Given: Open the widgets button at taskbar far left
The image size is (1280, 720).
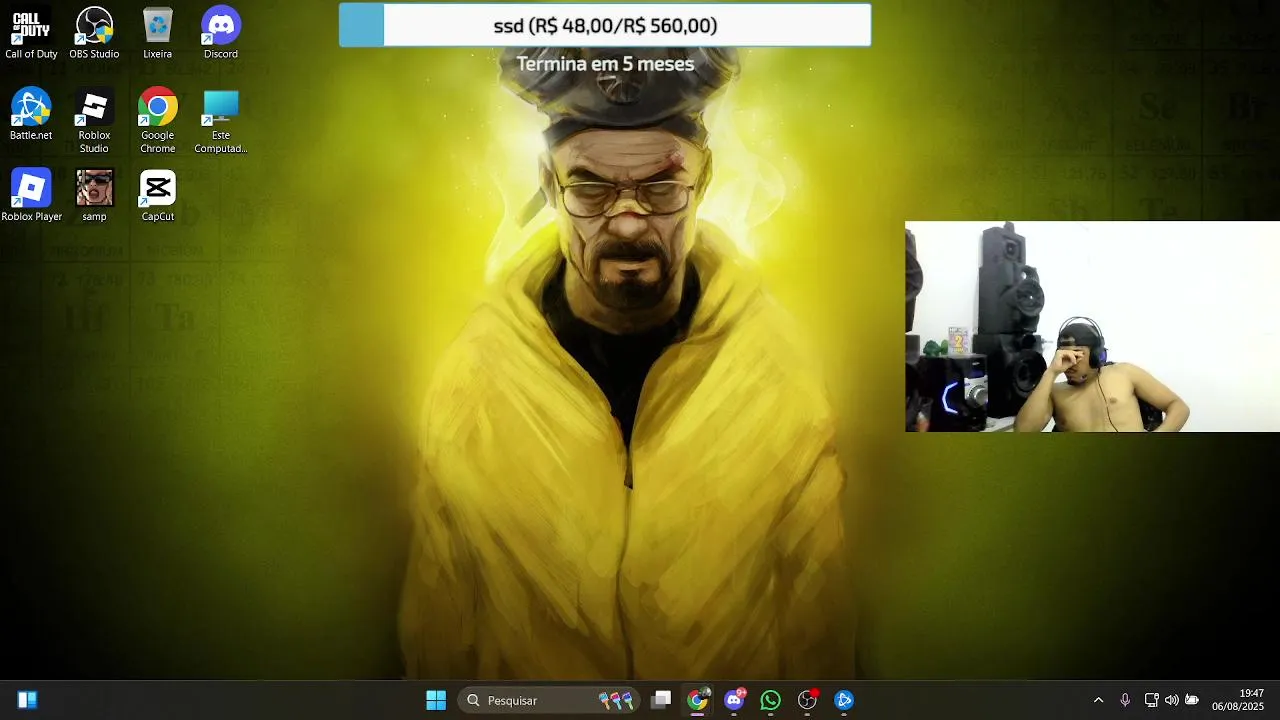Looking at the screenshot, I should click(x=27, y=700).
